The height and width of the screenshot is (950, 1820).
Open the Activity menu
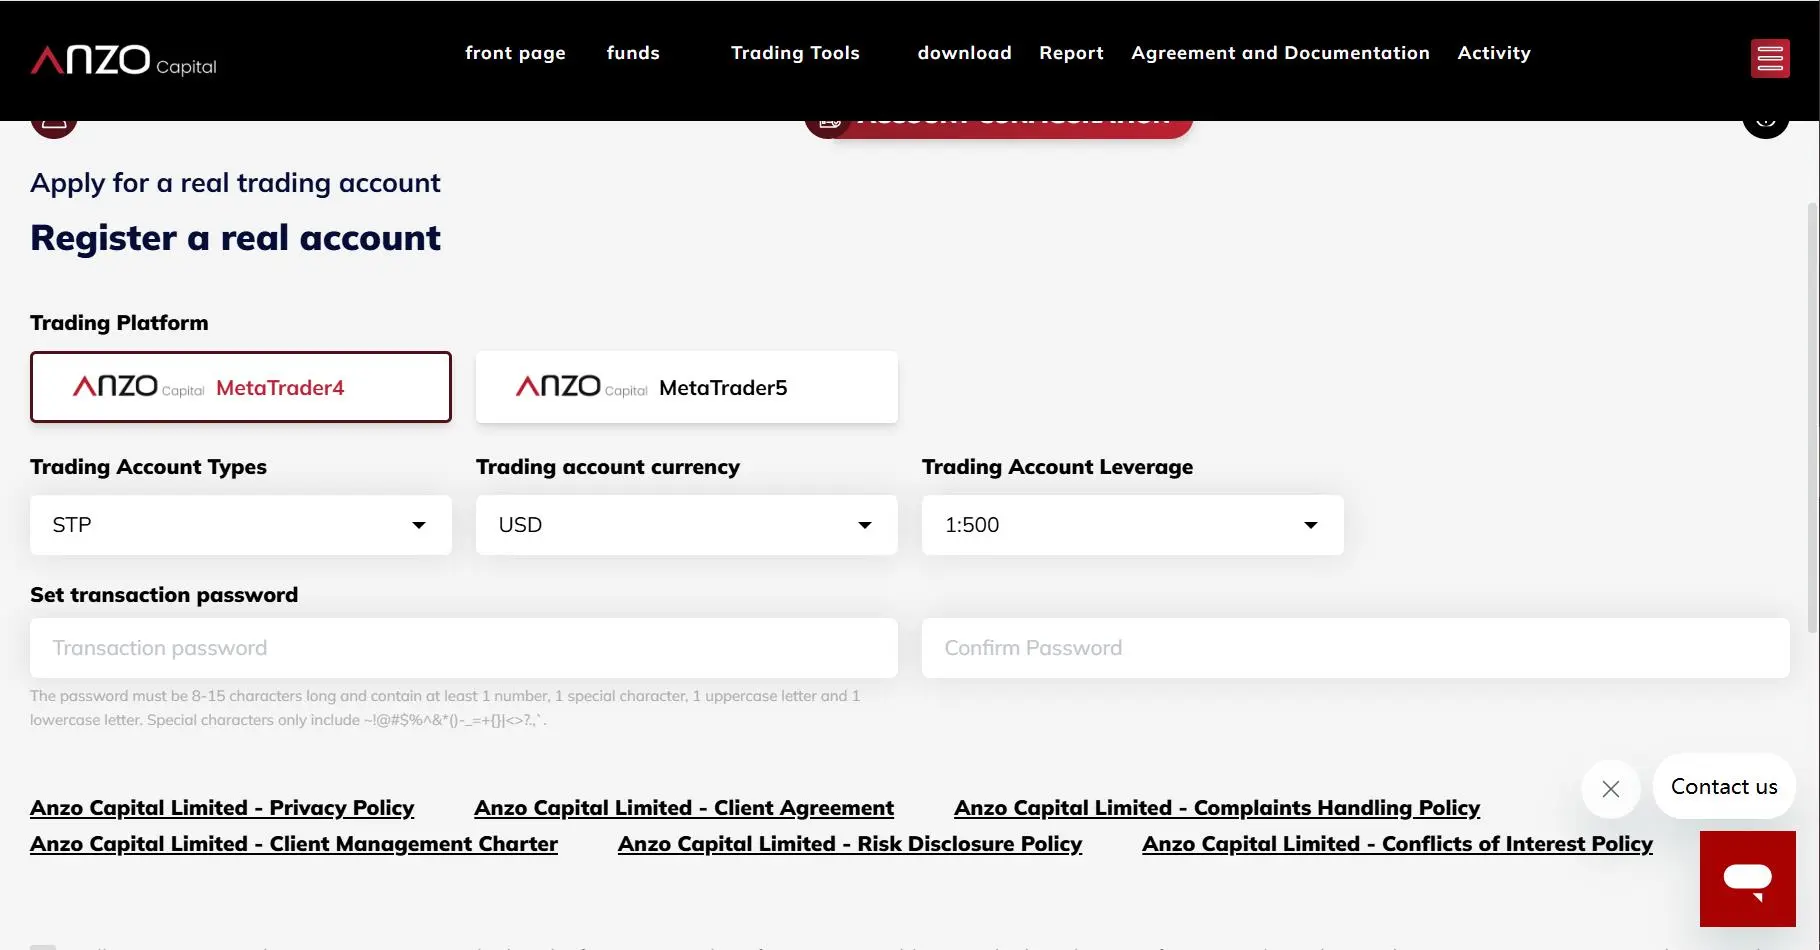click(1494, 53)
